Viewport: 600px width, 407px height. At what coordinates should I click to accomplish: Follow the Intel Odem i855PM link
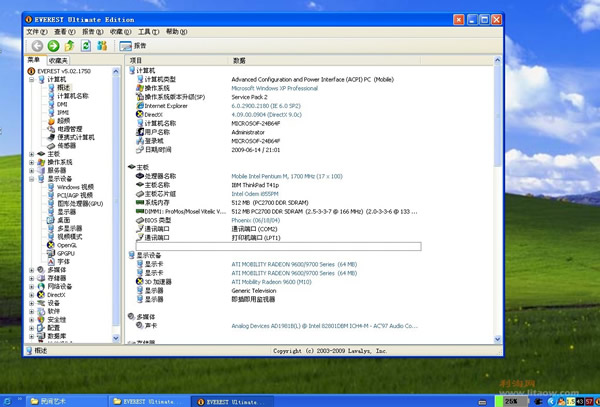(x=255, y=194)
